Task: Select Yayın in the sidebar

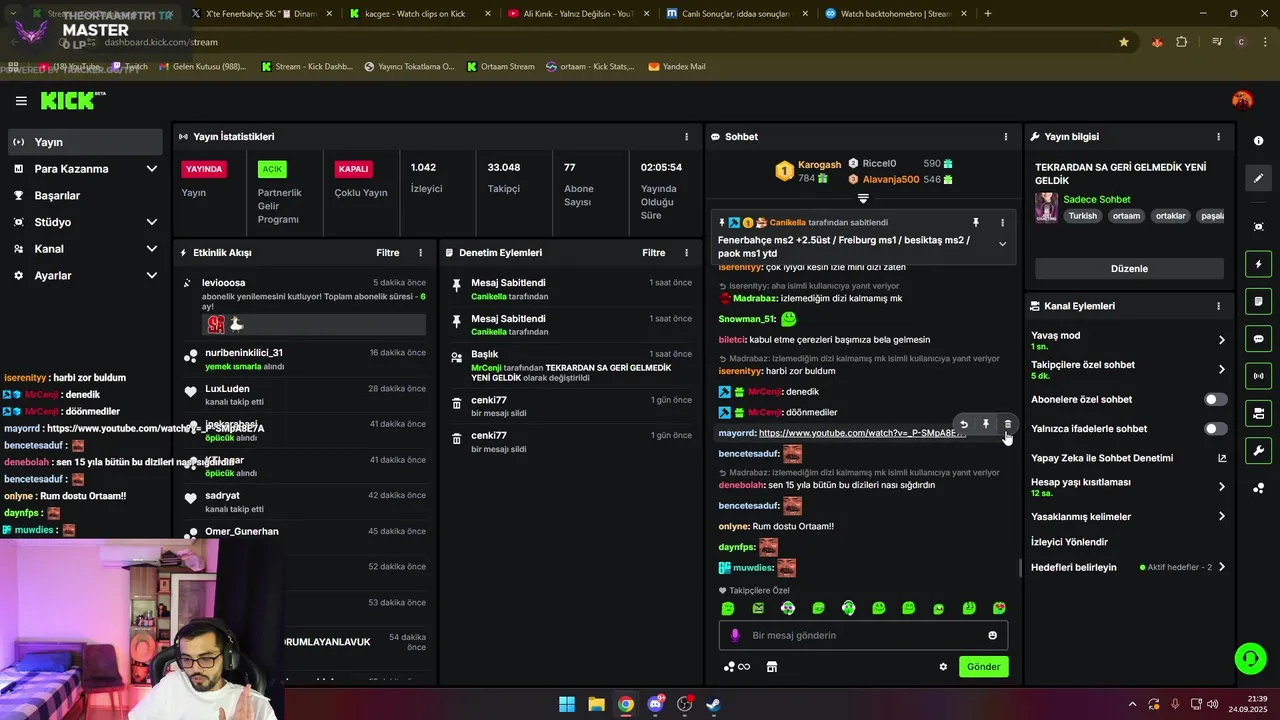Action: point(84,142)
